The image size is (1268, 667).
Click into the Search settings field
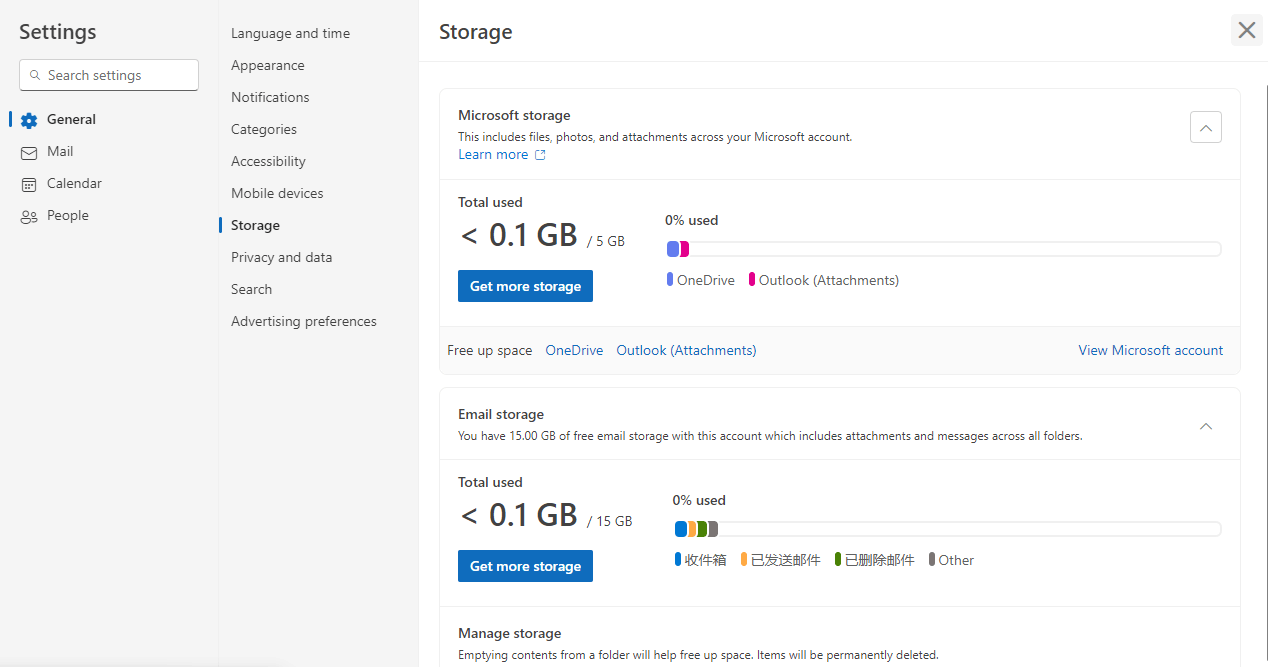[x=109, y=75]
